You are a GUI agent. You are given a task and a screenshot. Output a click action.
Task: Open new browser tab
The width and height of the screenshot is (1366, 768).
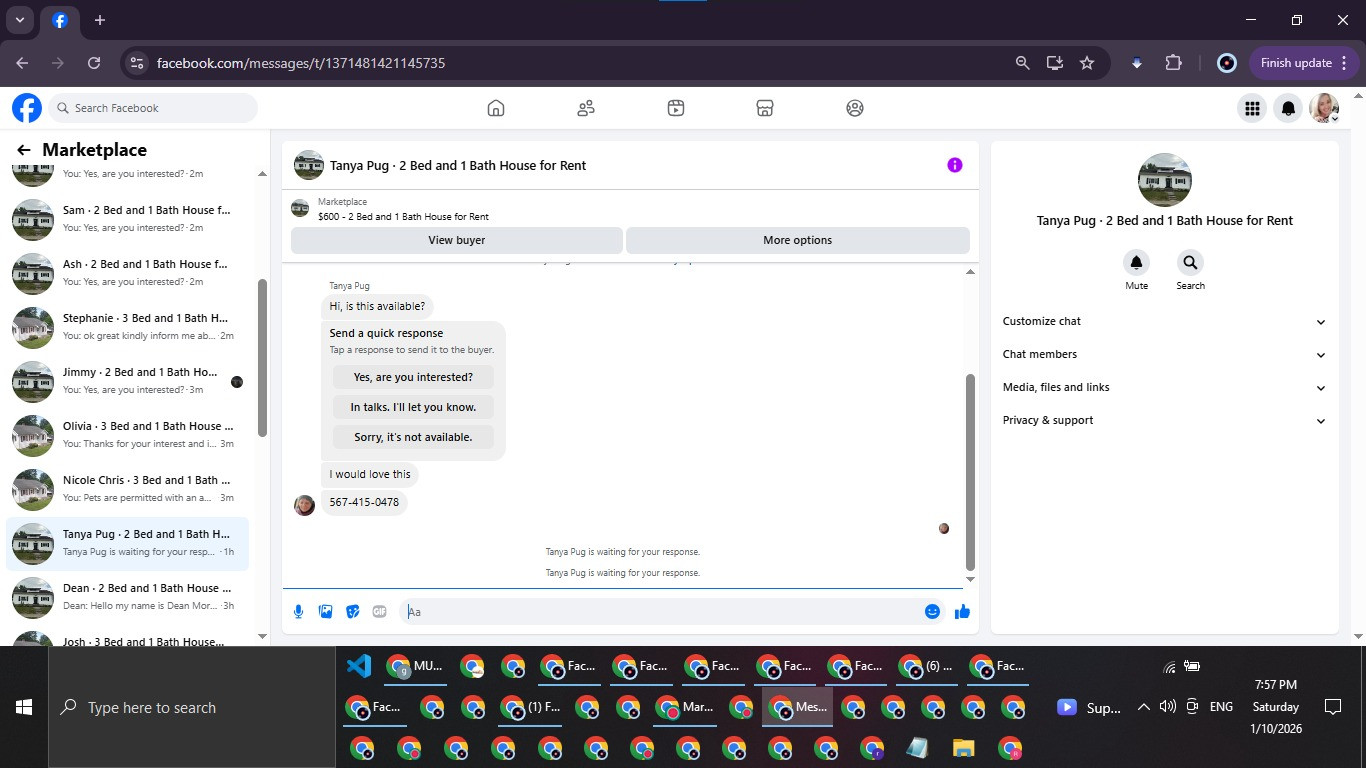click(x=100, y=20)
